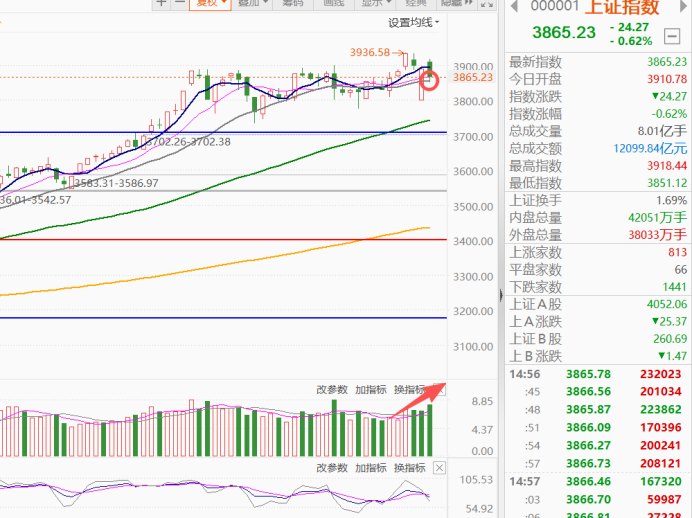Go to next stock with right arrow
692x518 pixels.
(684, 6)
